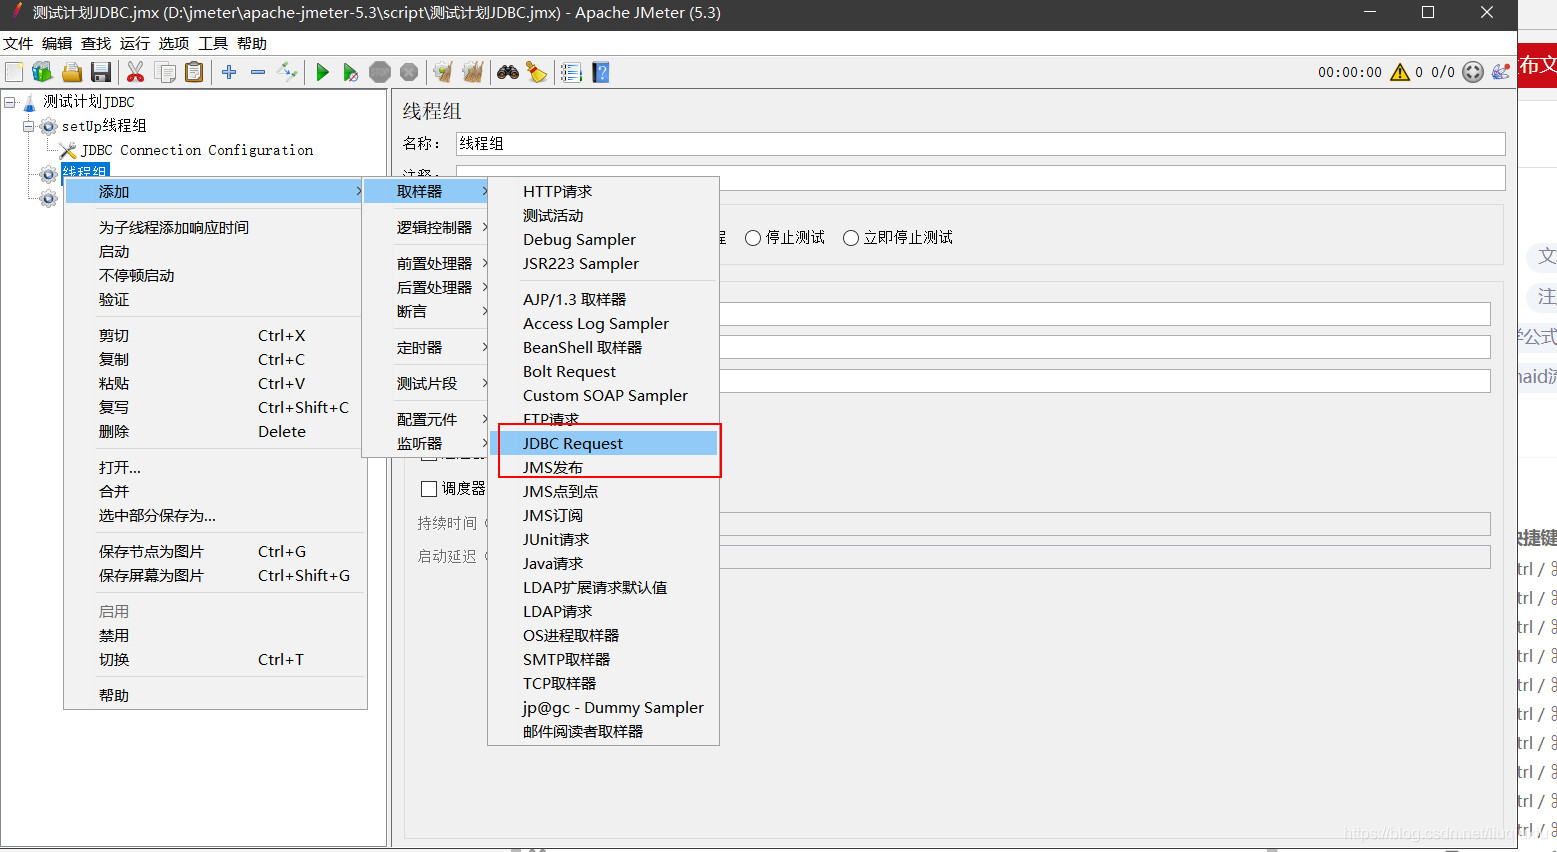Click 选中部分保存为... in context menu

215,515
